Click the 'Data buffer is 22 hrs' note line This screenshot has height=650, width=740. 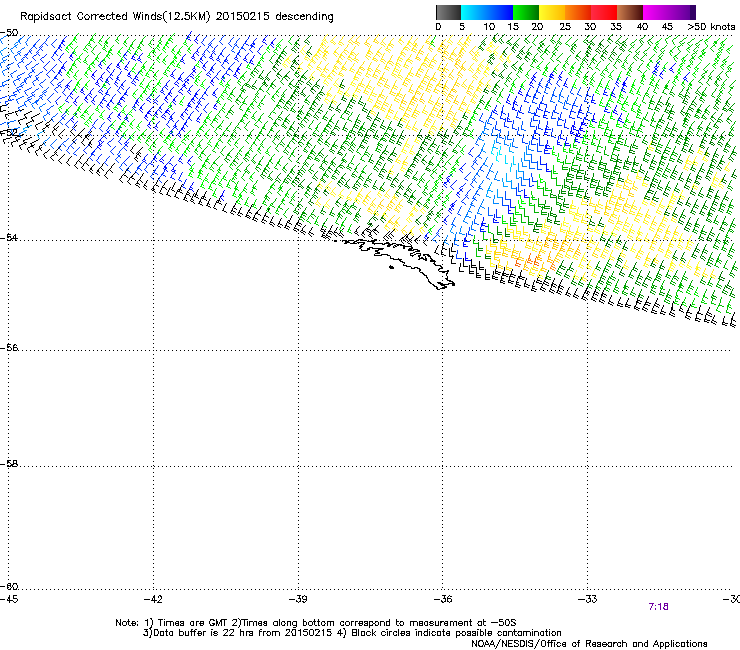point(352,633)
